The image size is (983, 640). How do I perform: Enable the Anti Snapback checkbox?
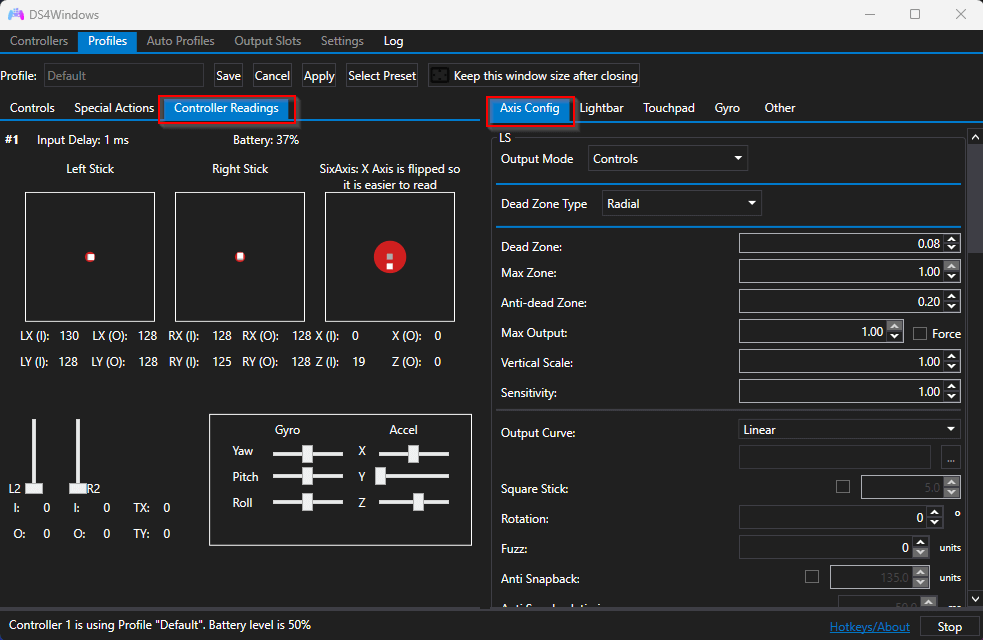(812, 577)
